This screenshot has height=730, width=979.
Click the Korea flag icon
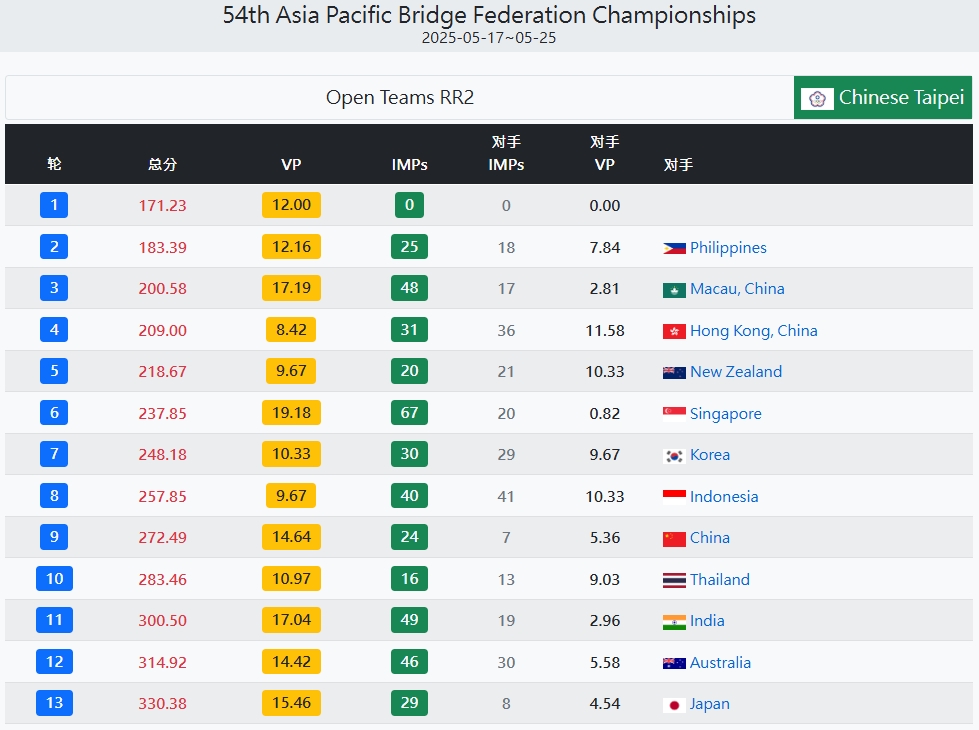674,456
